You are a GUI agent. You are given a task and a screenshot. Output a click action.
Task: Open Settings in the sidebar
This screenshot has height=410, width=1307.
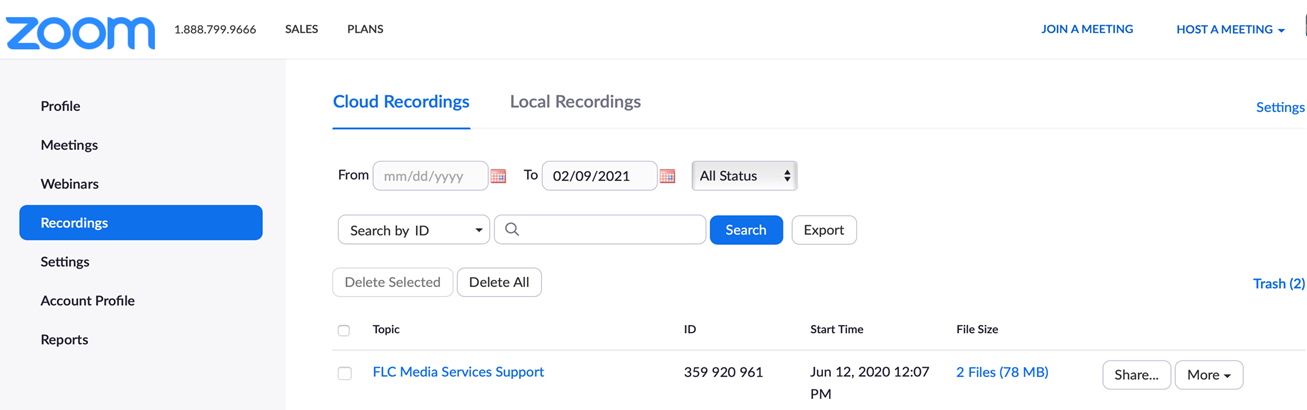[x=65, y=262]
